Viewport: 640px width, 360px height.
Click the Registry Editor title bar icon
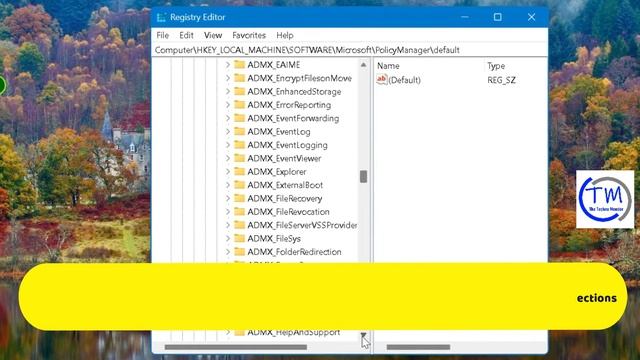pyautogui.click(x=161, y=17)
